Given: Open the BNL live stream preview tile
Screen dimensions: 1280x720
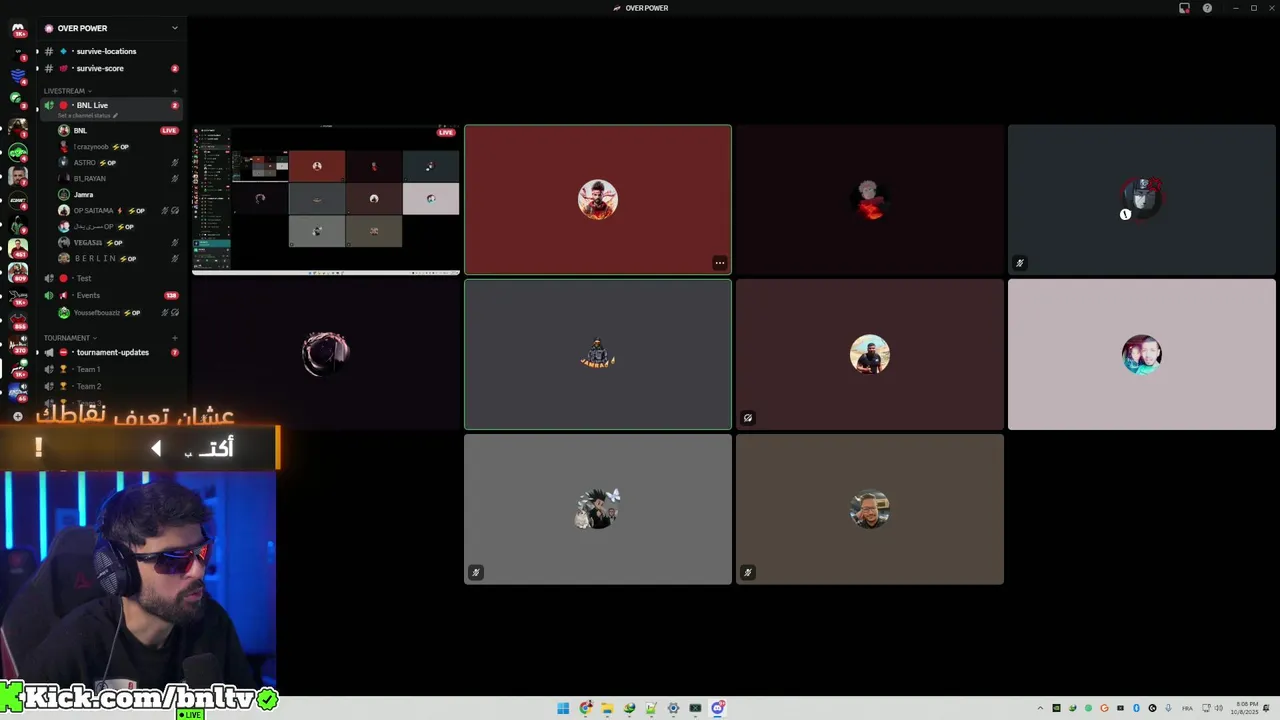Looking at the screenshot, I should 326,199.
